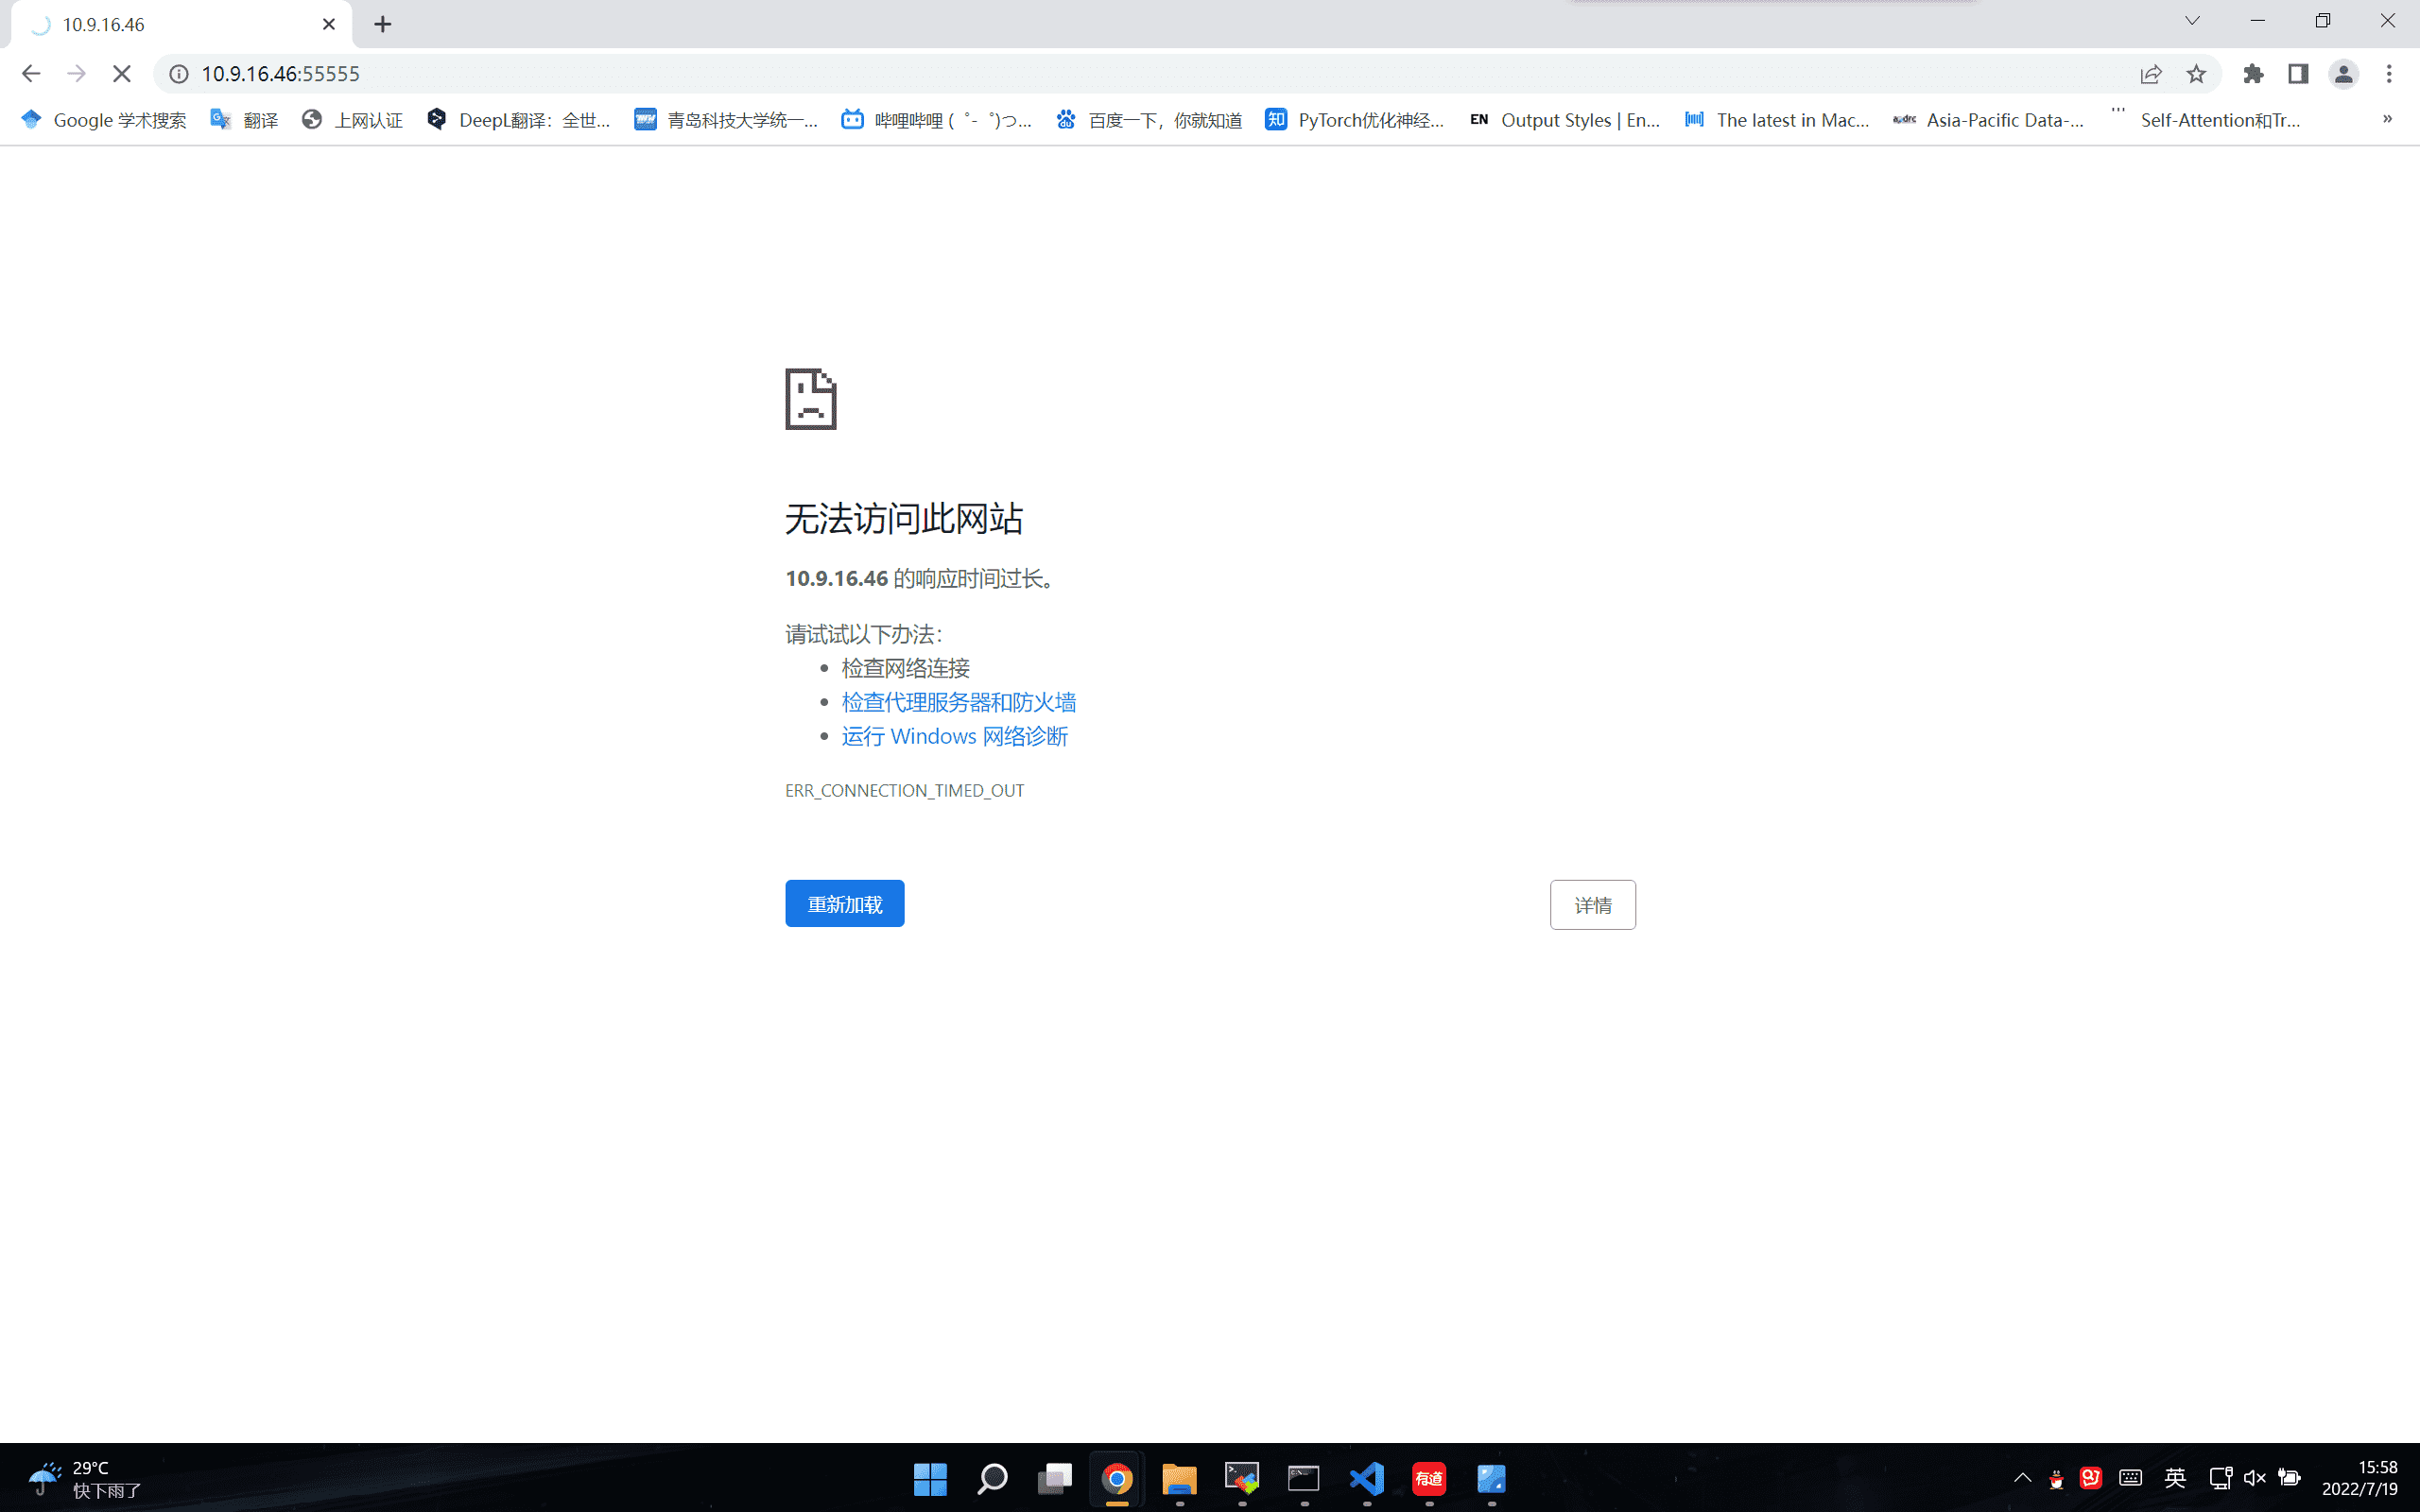The width and height of the screenshot is (2420, 1512).
Task: Open the PyTorch优化神经 bookmark
Action: [1355, 120]
